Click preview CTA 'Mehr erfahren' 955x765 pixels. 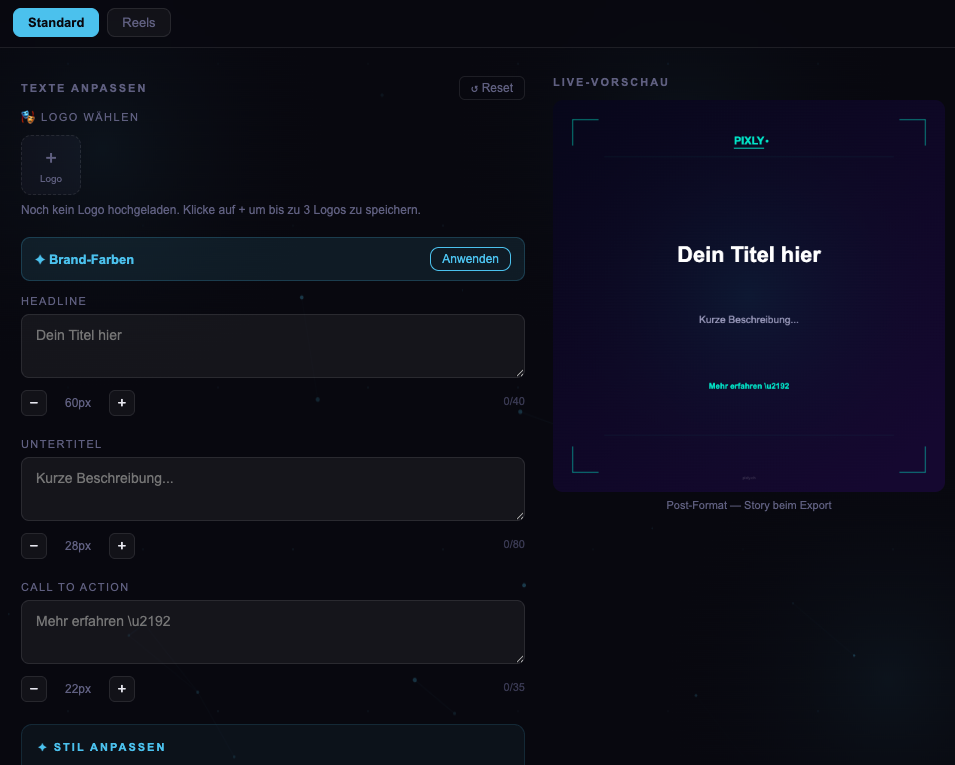[x=749, y=386]
